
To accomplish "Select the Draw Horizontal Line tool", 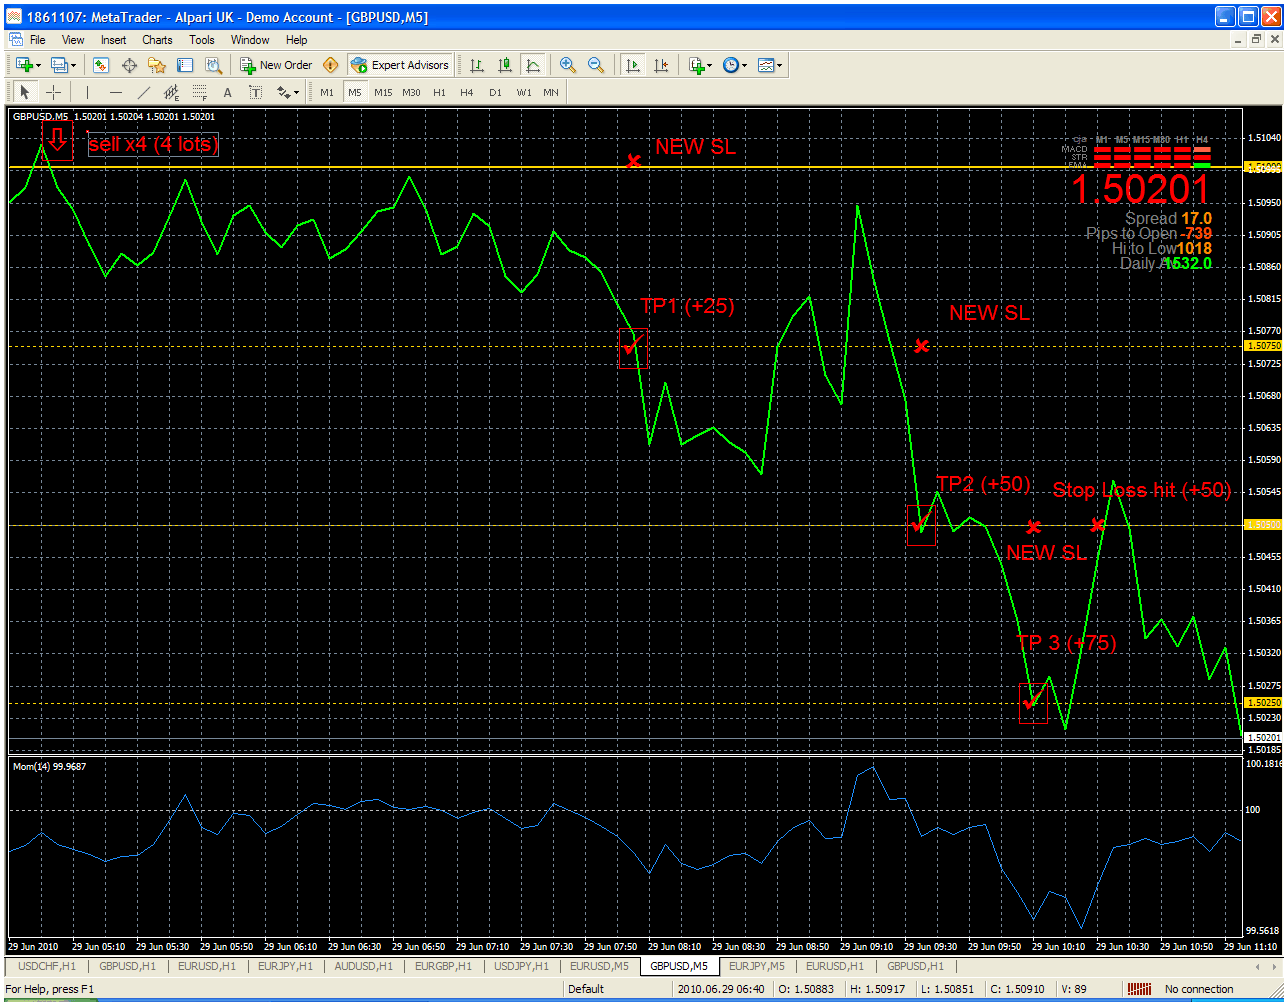I will click(115, 92).
